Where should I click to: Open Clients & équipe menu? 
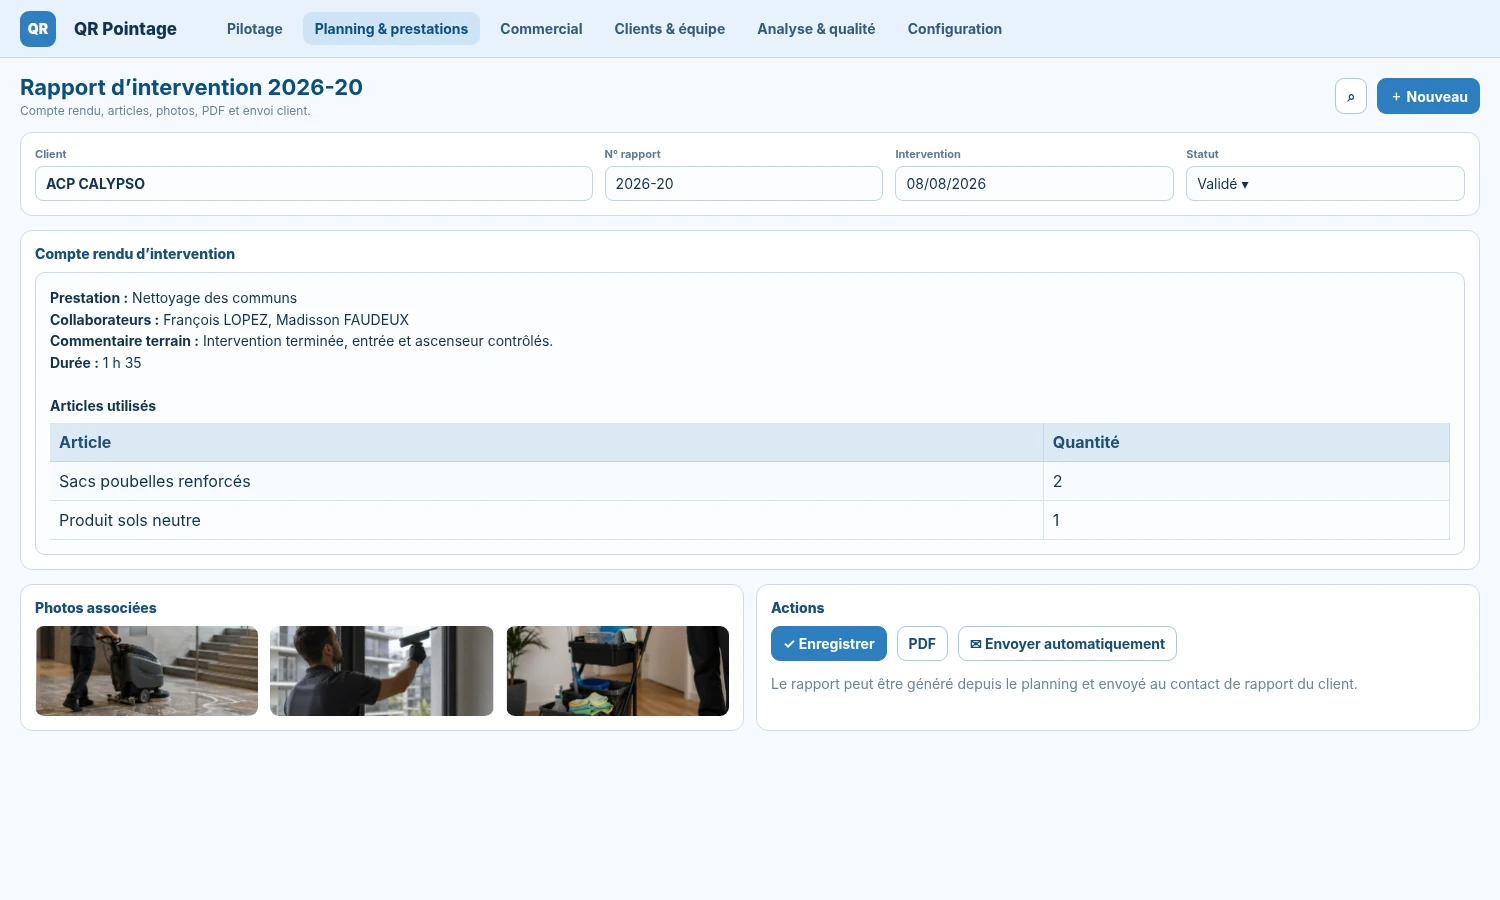[670, 29]
